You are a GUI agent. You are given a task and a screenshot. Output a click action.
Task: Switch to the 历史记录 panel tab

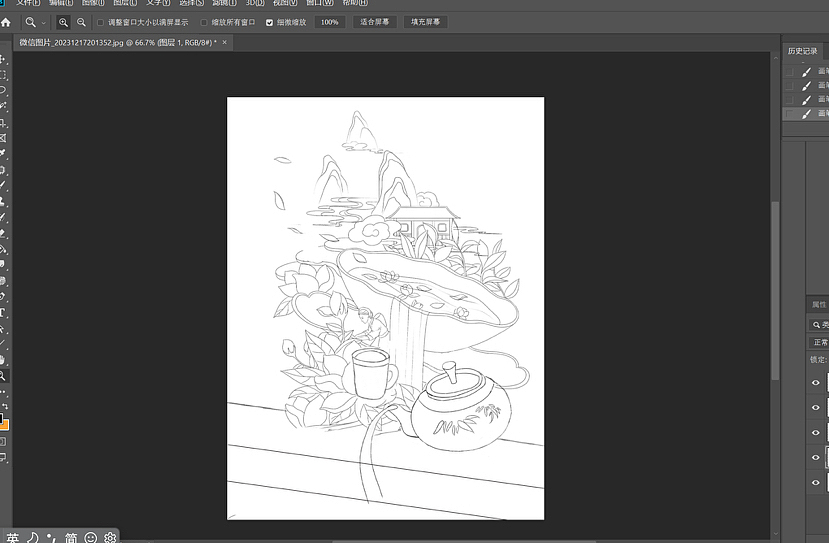click(x=802, y=51)
